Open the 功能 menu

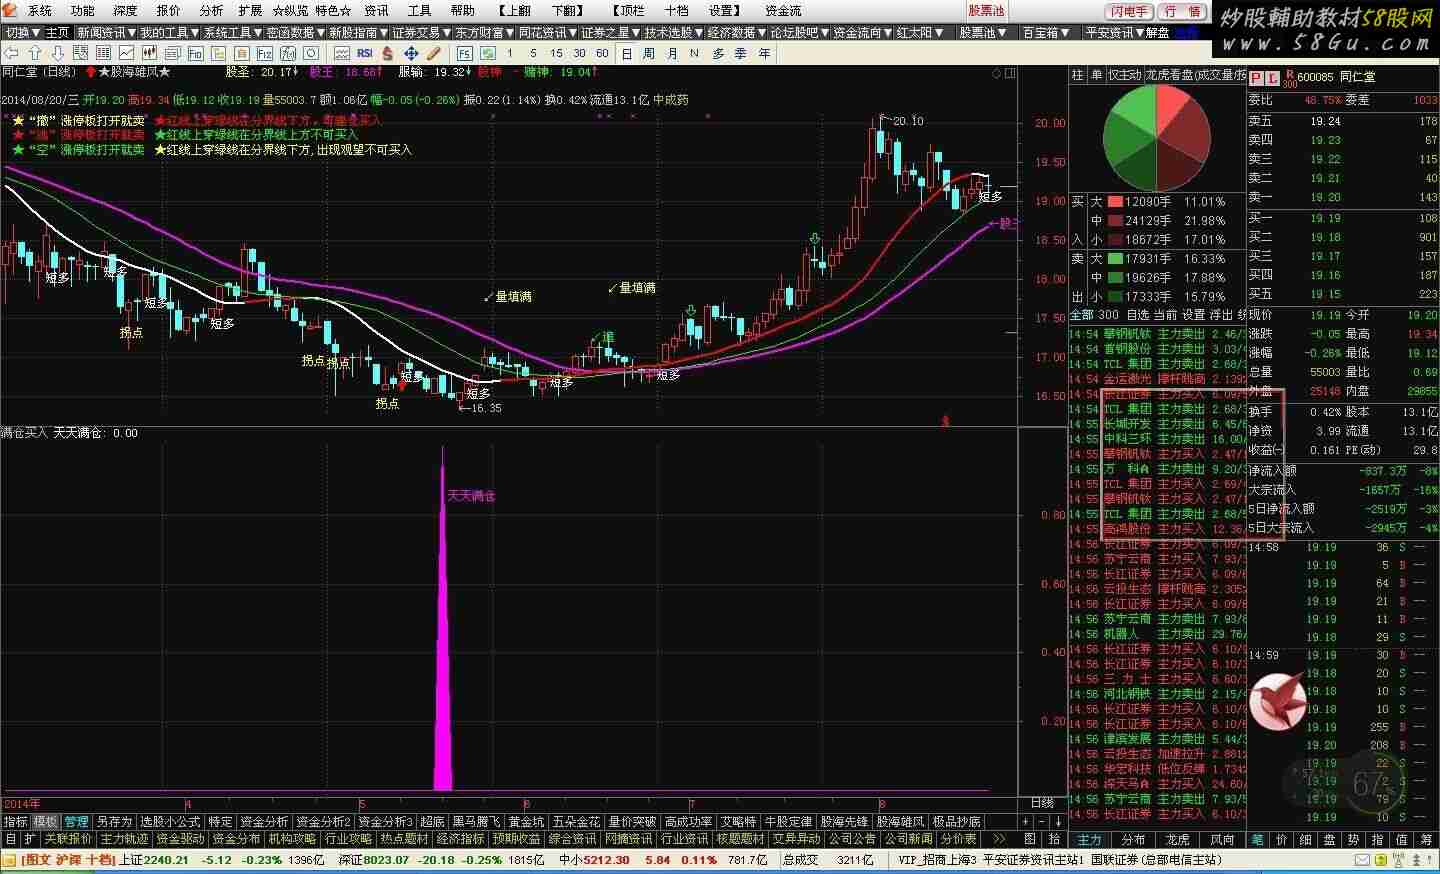tap(83, 11)
